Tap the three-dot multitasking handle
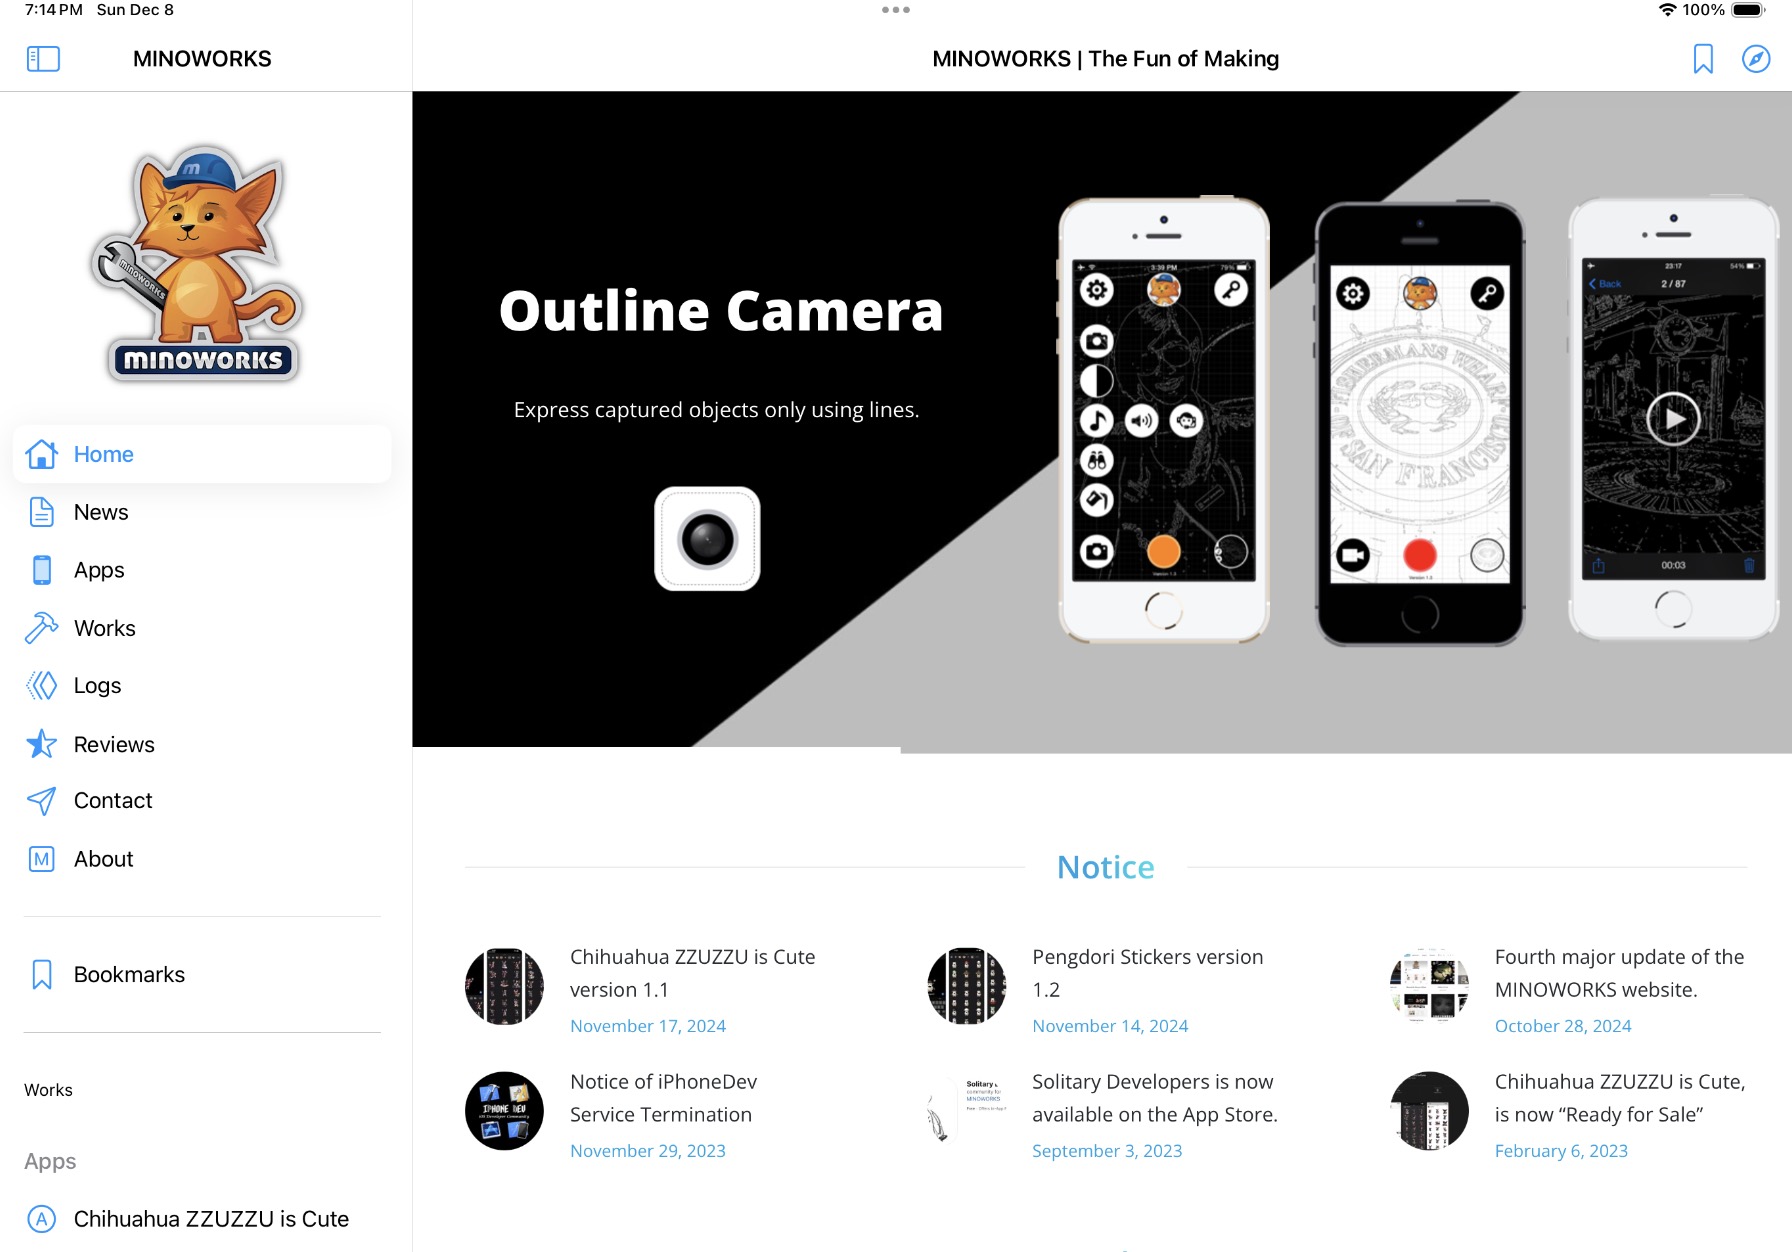The width and height of the screenshot is (1792, 1252). pyautogui.click(x=896, y=10)
